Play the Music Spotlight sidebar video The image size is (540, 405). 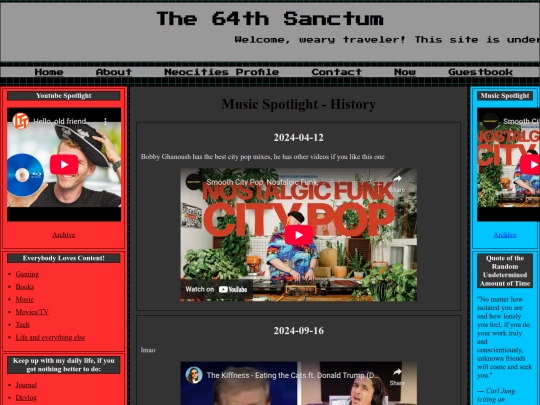[530, 164]
